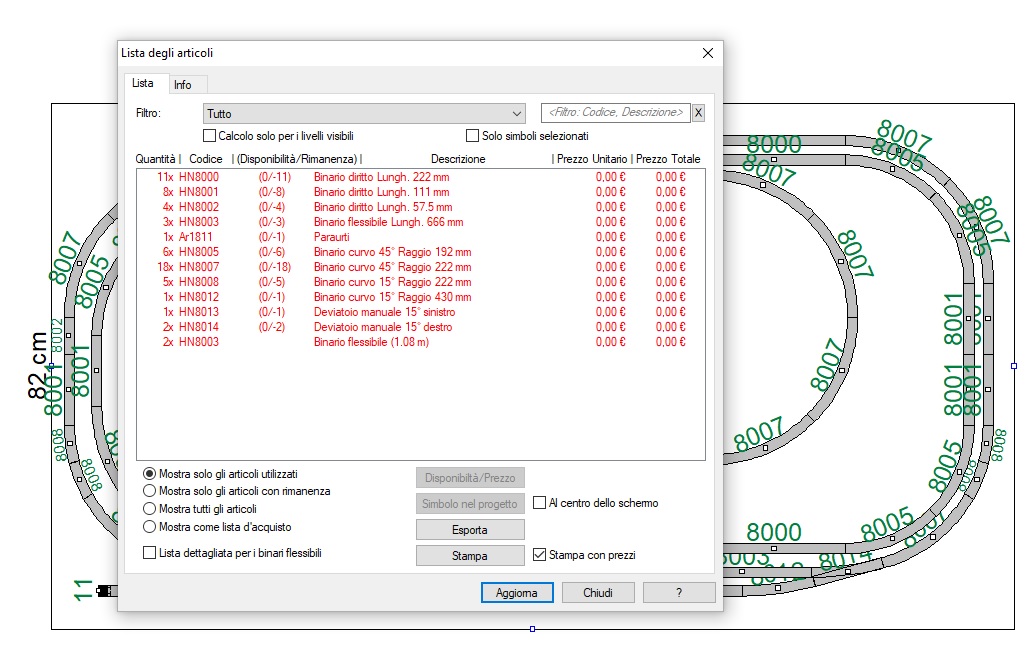Click the Esporta button
The height and width of the screenshot is (672, 1033).
click(470, 529)
